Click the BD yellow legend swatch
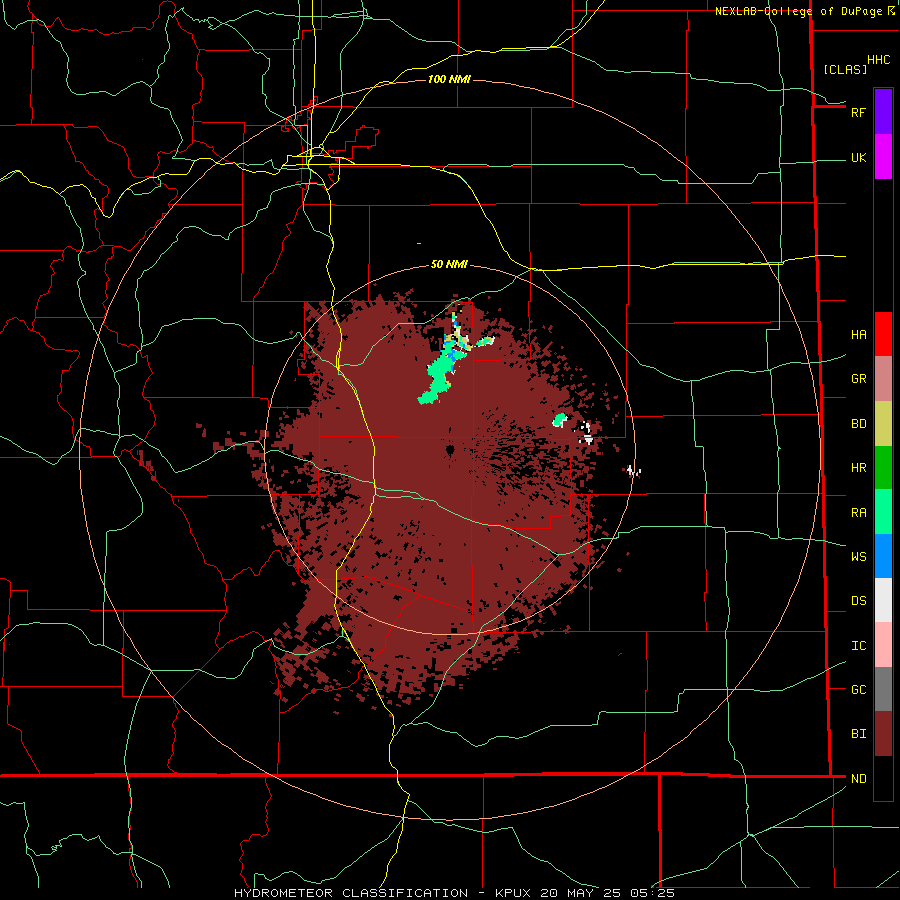900x900 pixels. coord(883,424)
